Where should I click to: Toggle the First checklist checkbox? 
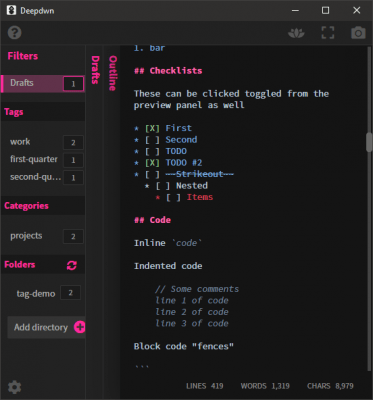152,128
